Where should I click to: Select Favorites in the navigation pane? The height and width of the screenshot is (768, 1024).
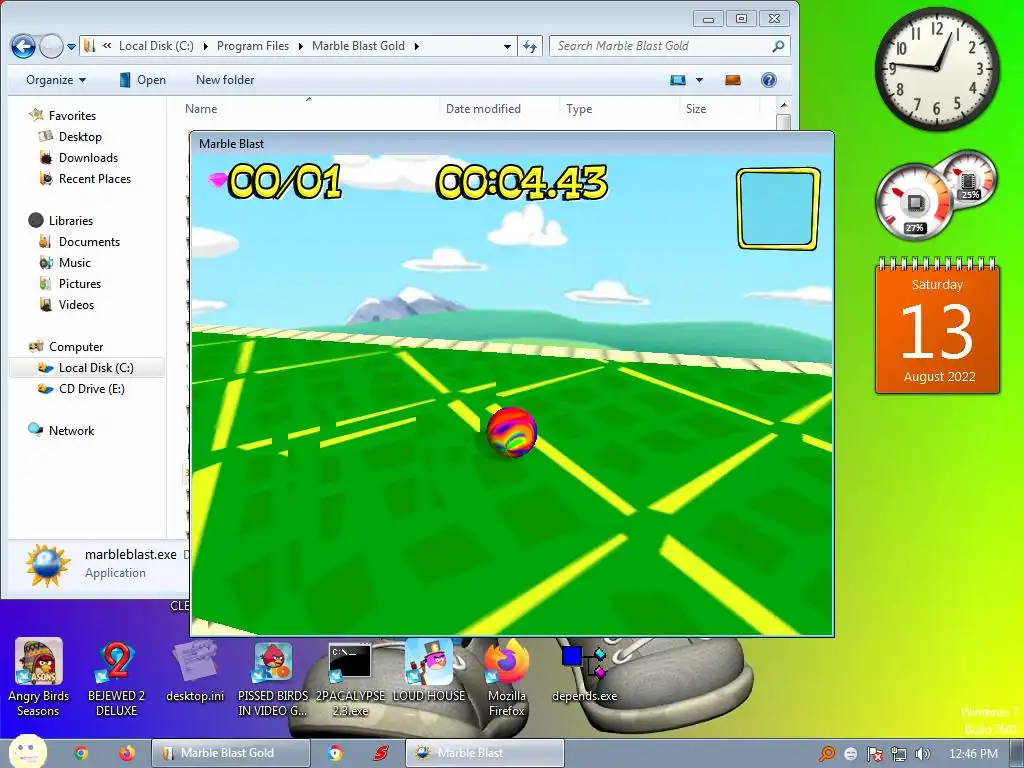(x=64, y=116)
